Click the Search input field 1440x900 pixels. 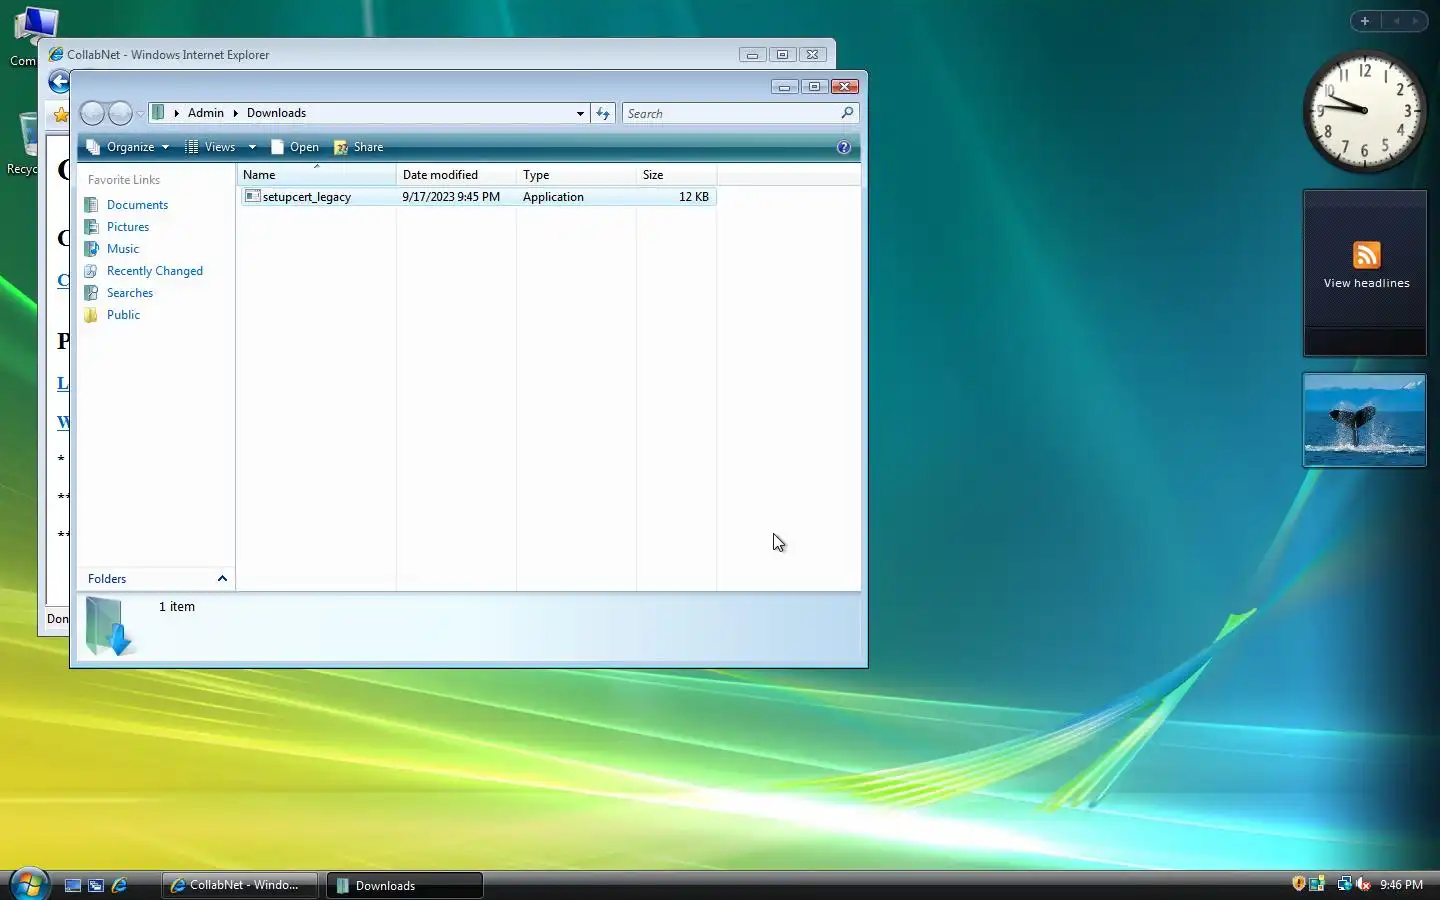tap(731, 114)
